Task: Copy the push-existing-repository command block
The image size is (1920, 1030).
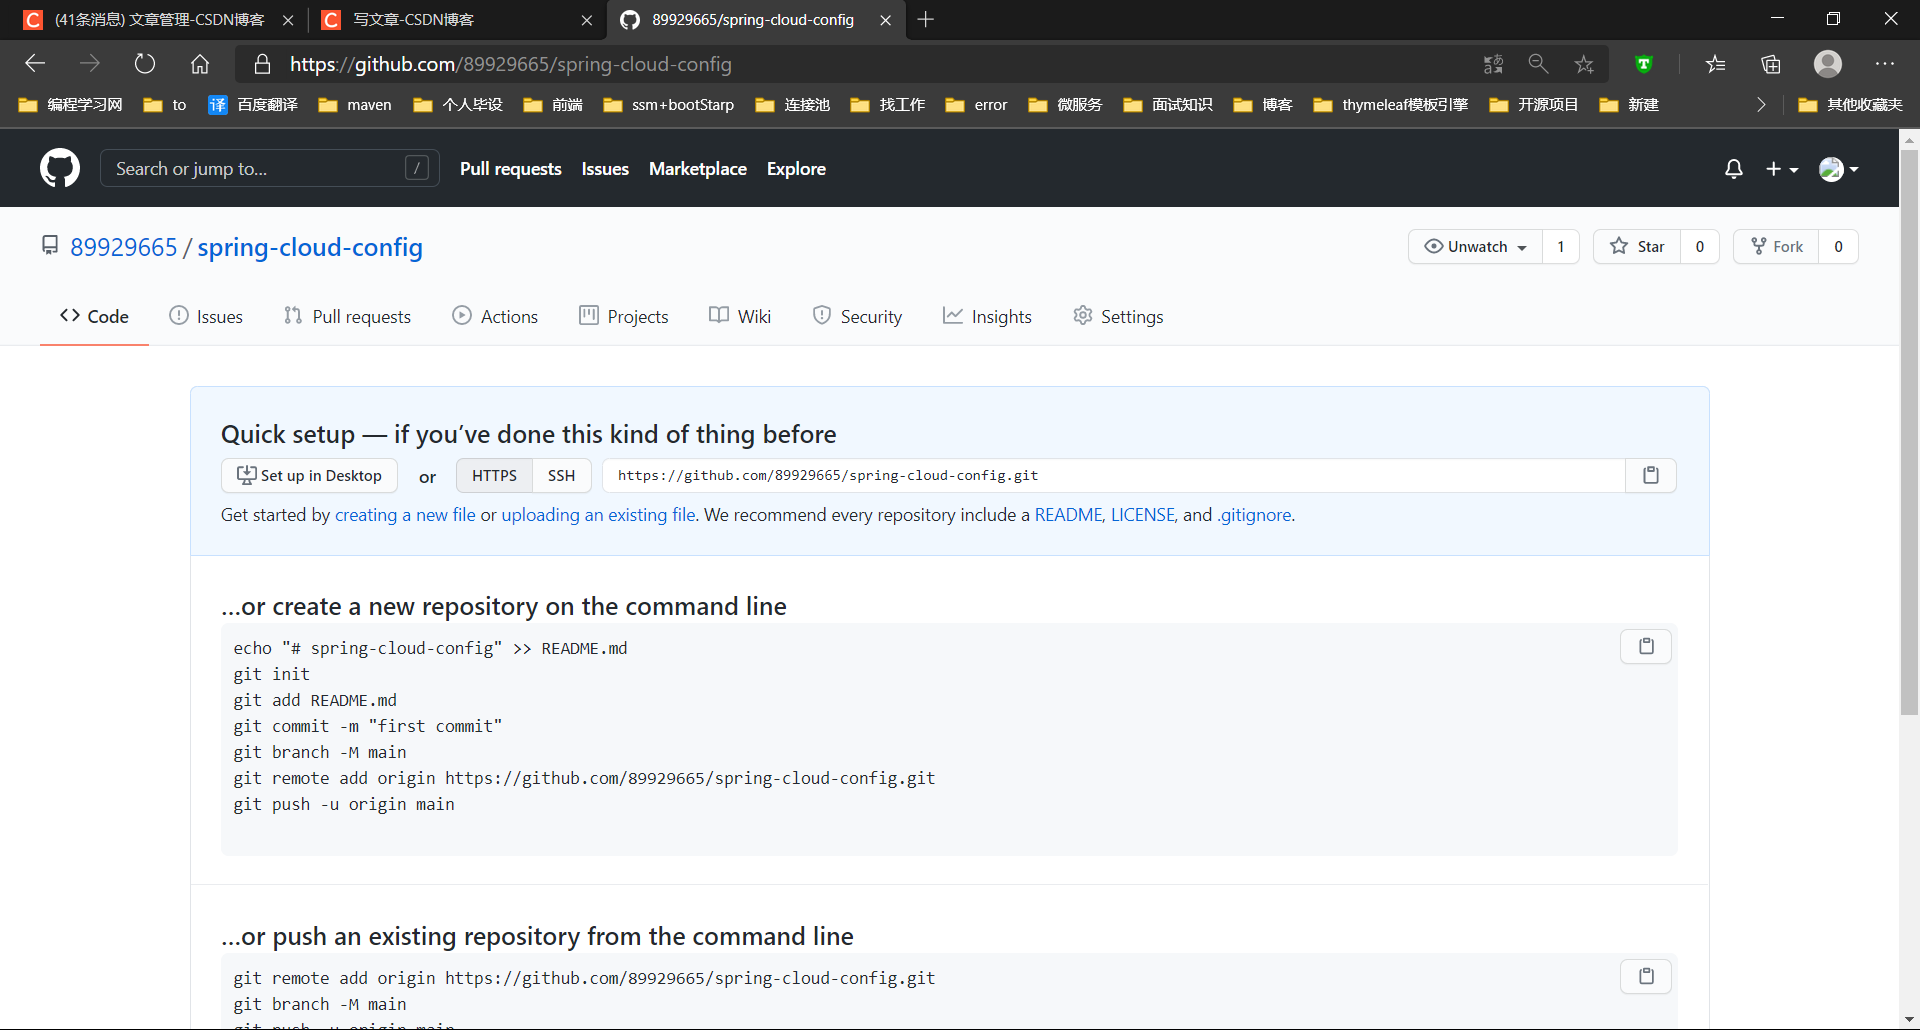Action: click(x=1646, y=976)
